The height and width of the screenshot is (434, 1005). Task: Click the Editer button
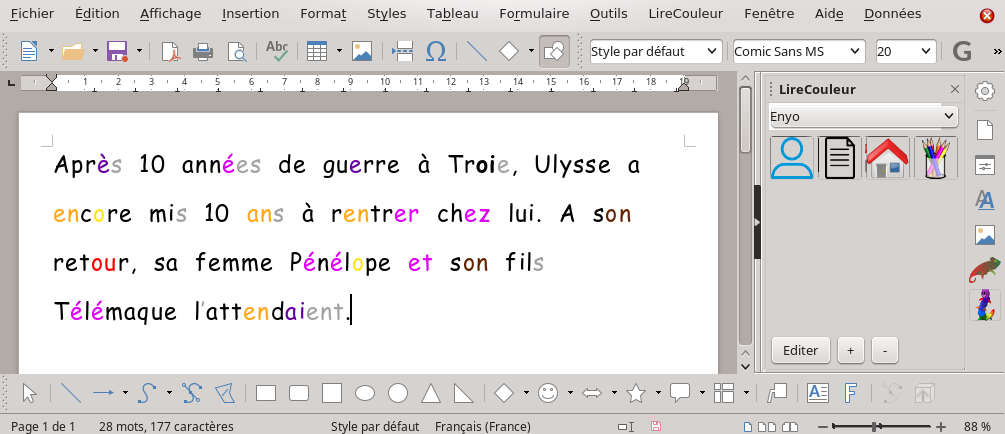click(800, 350)
